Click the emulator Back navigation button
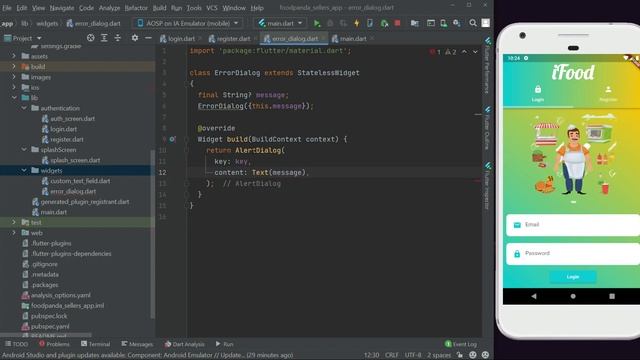The height and width of the screenshot is (360, 640). pyautogui.click(x=534, y=296)
